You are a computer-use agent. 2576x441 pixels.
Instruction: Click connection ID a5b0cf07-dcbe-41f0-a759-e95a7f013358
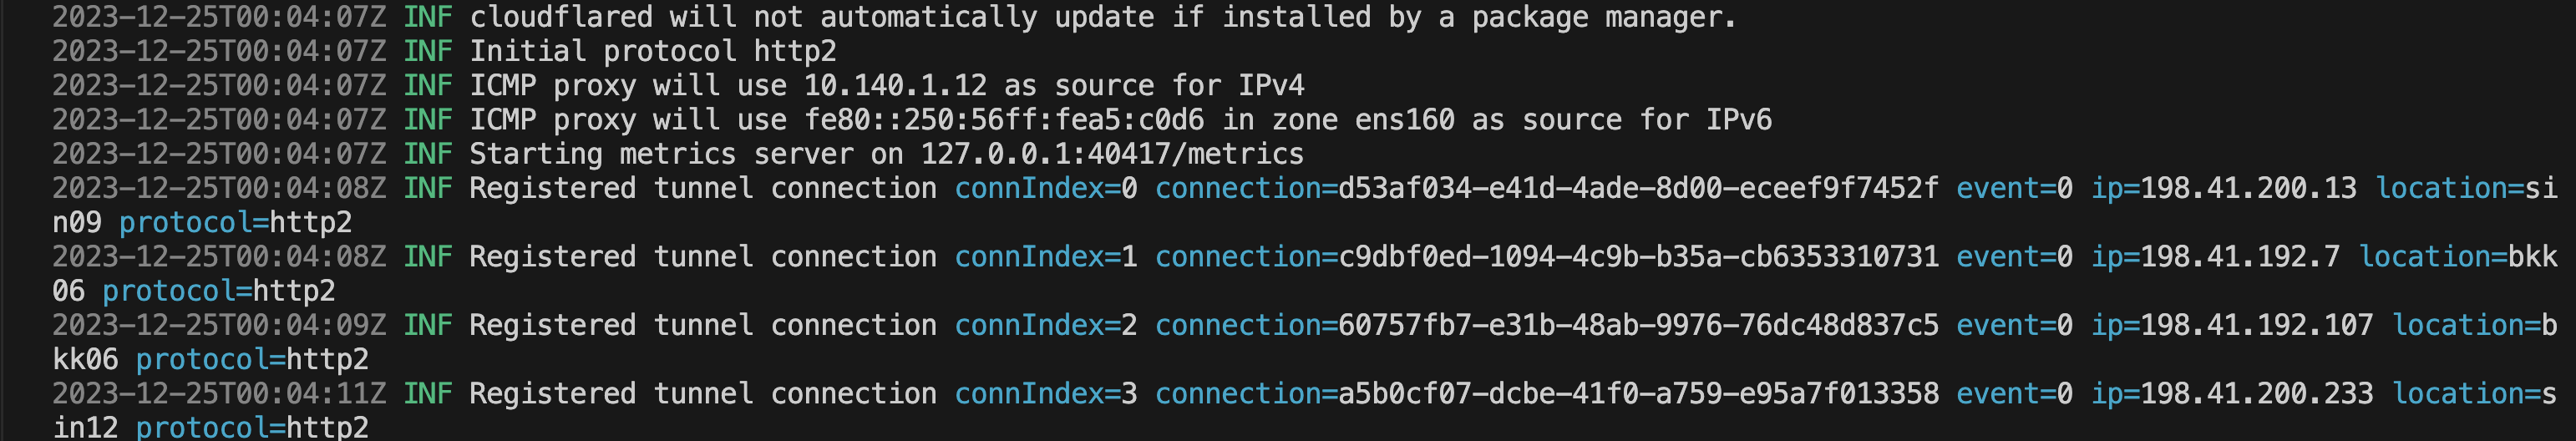[1638, 394]
